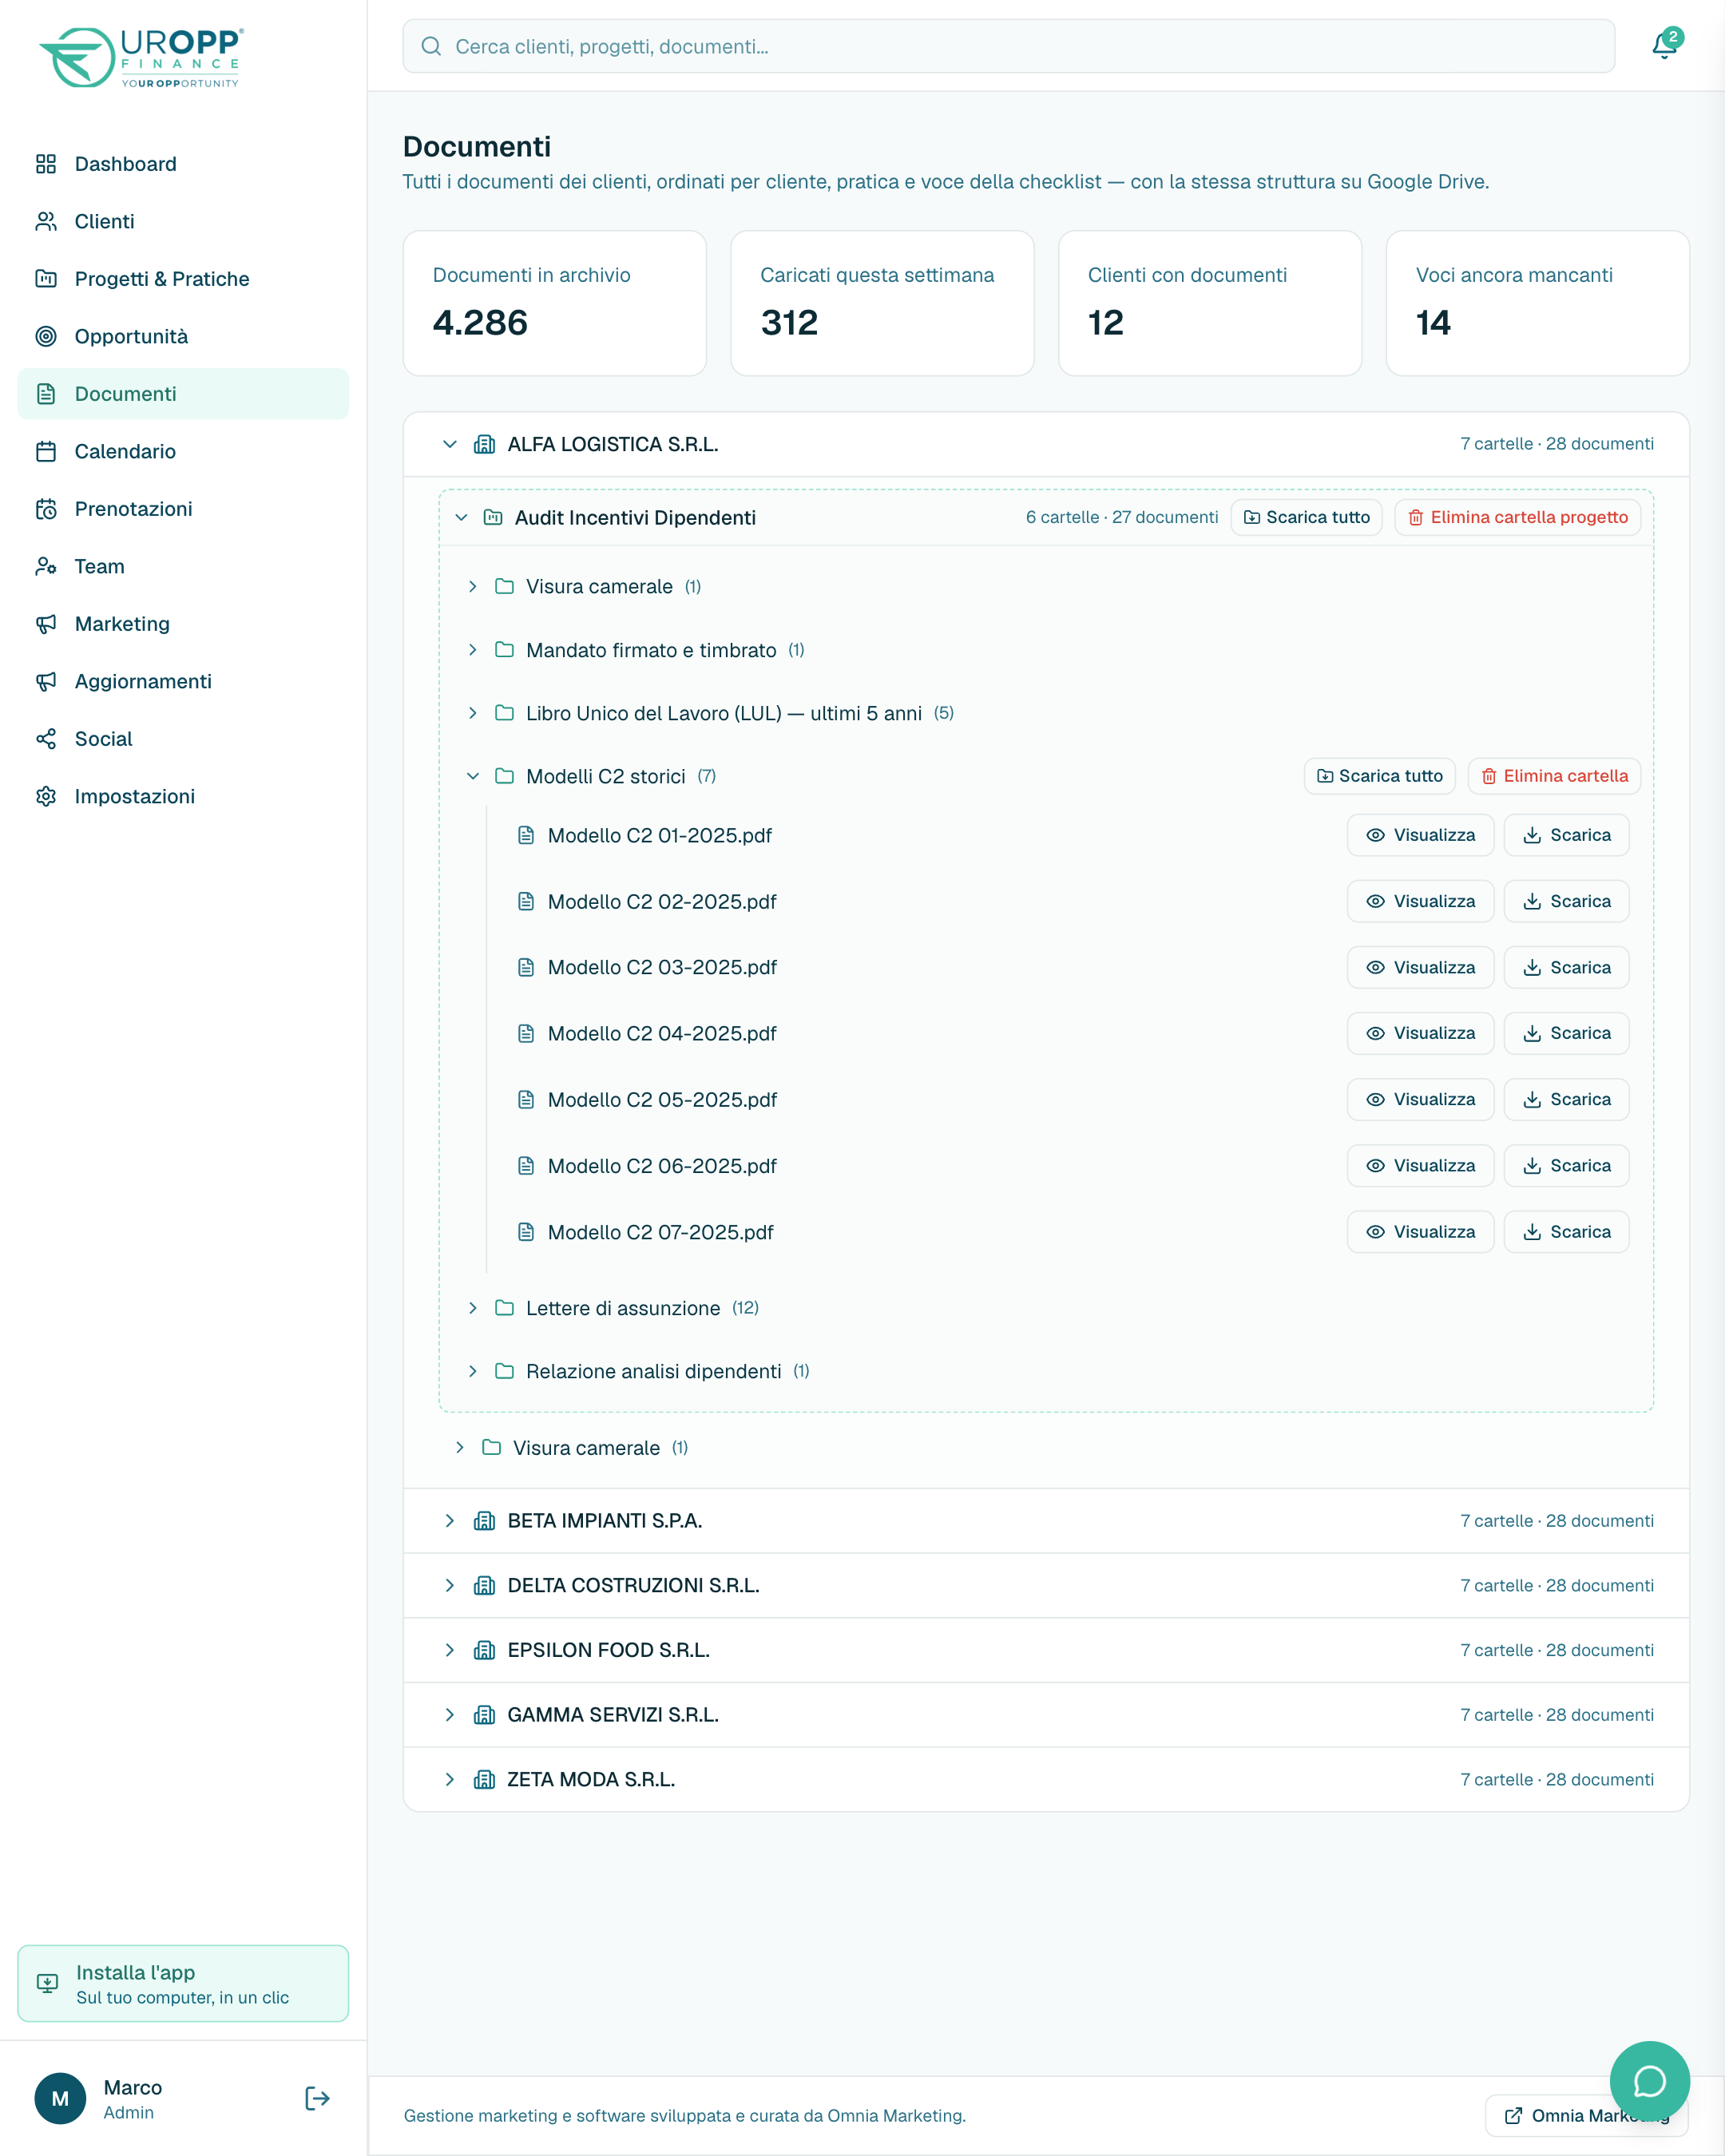Visualizza Modello C2 01-2025.pdf

pyautogui.click(x=1420, y=835)
